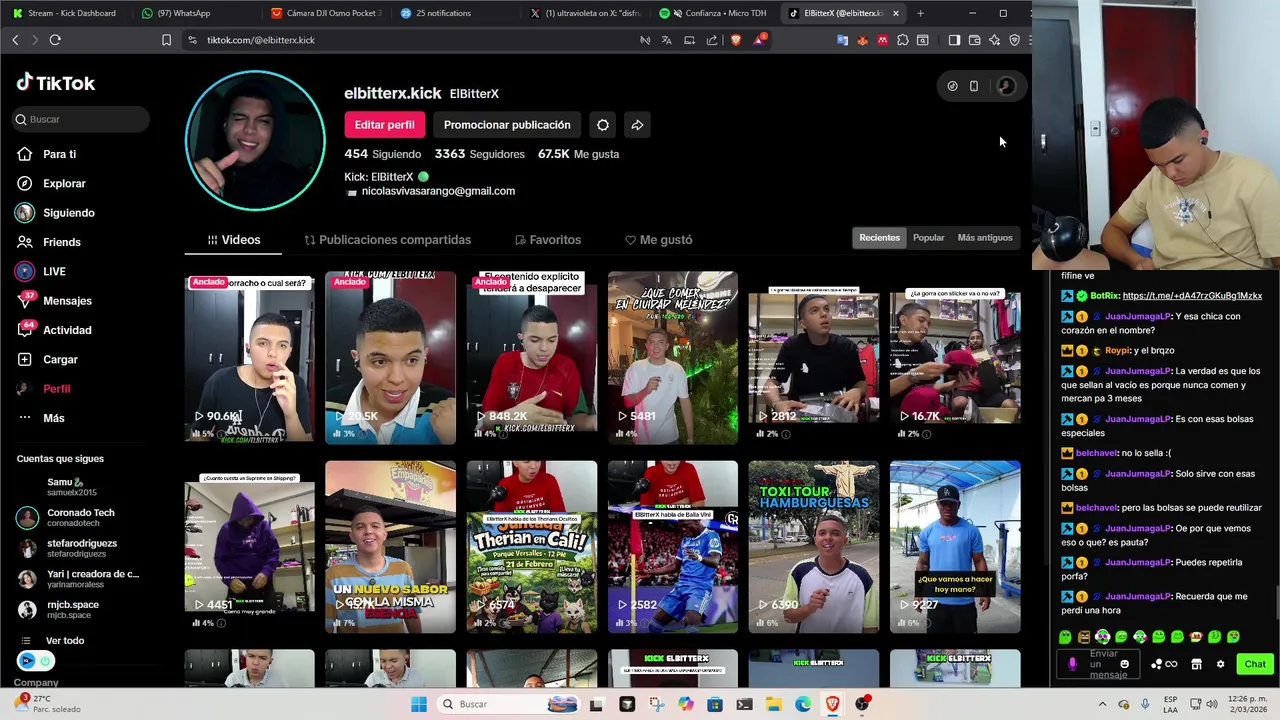This screenshot has width=1280, height=720.
Task: Open Coronado Tech followed account
Action: coord(80,517)
